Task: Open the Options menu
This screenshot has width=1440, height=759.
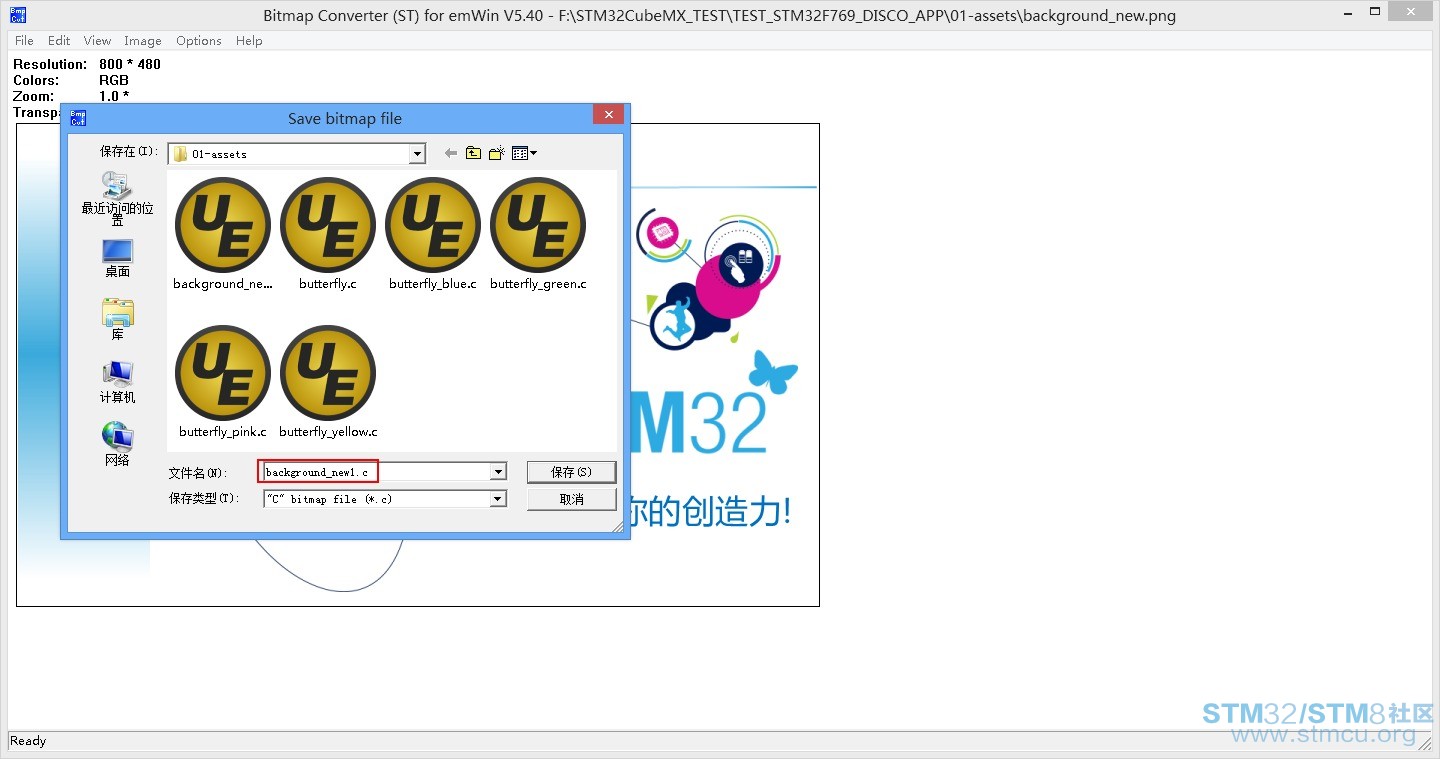Action: point(199,41)
